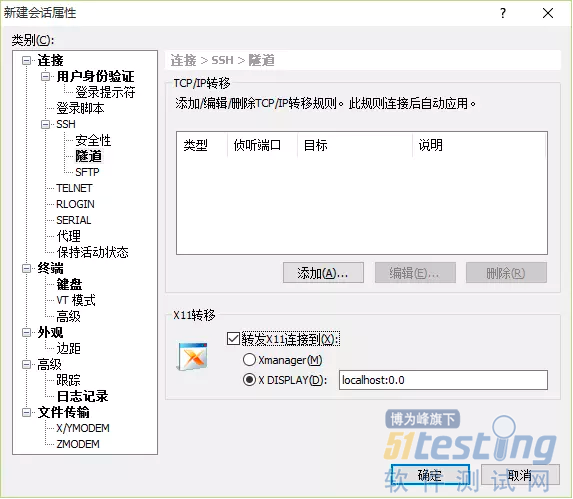Click the ? help button
This screenshot has height=499, width=573.
tap(503, 13)
